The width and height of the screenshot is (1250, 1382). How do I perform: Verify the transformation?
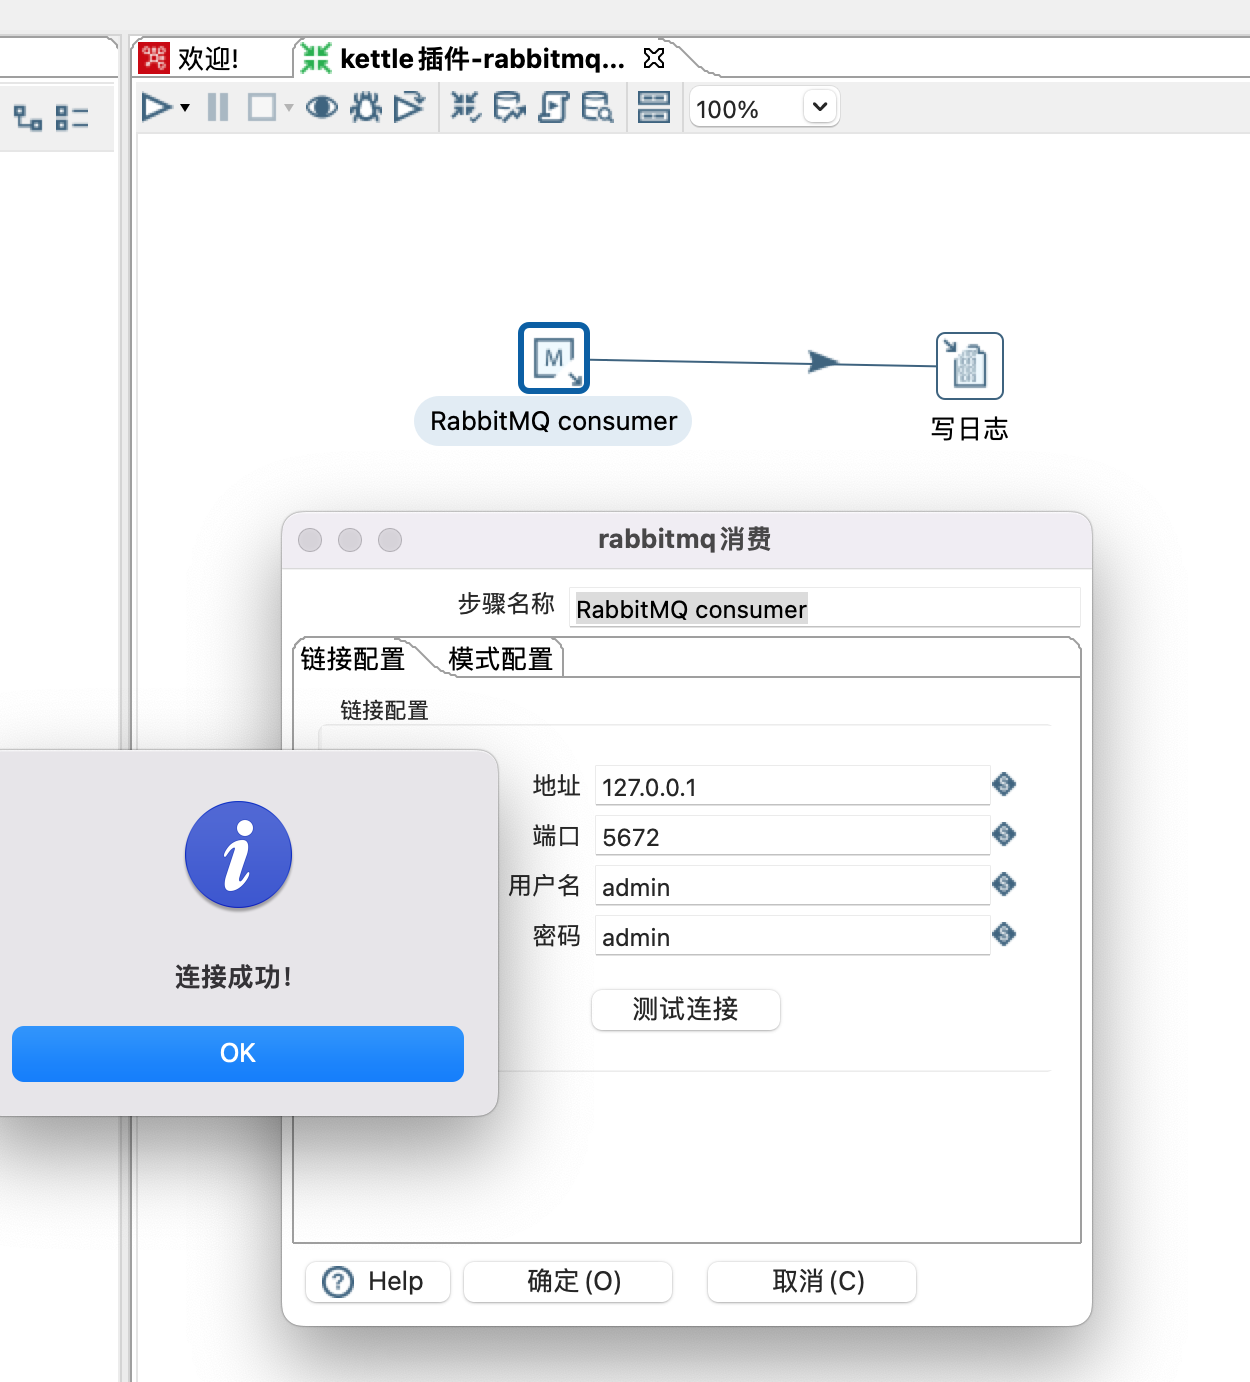[x=465, y=107]
